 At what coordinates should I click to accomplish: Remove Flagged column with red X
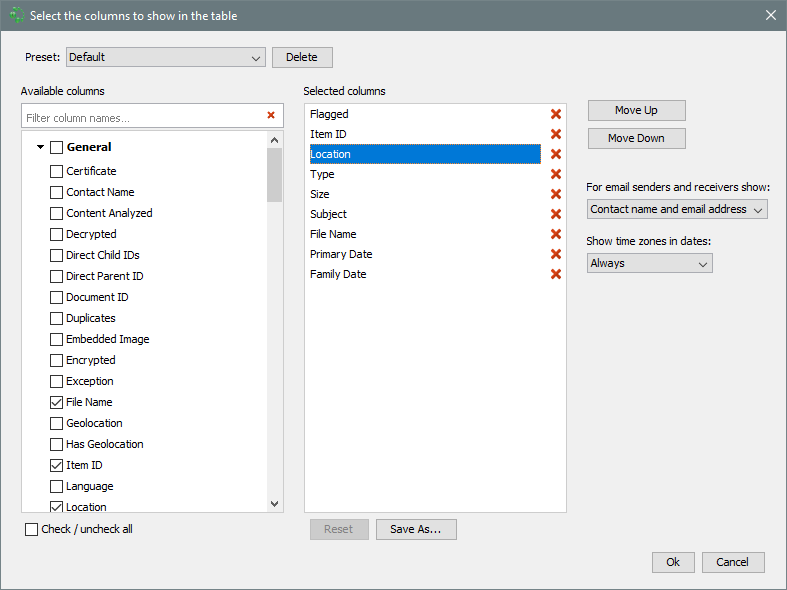(556, 114)
